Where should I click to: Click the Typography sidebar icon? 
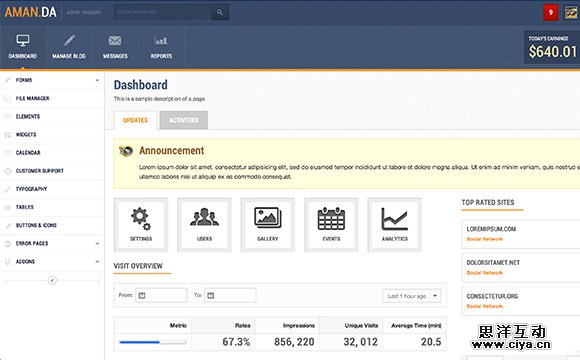(7, 189)
